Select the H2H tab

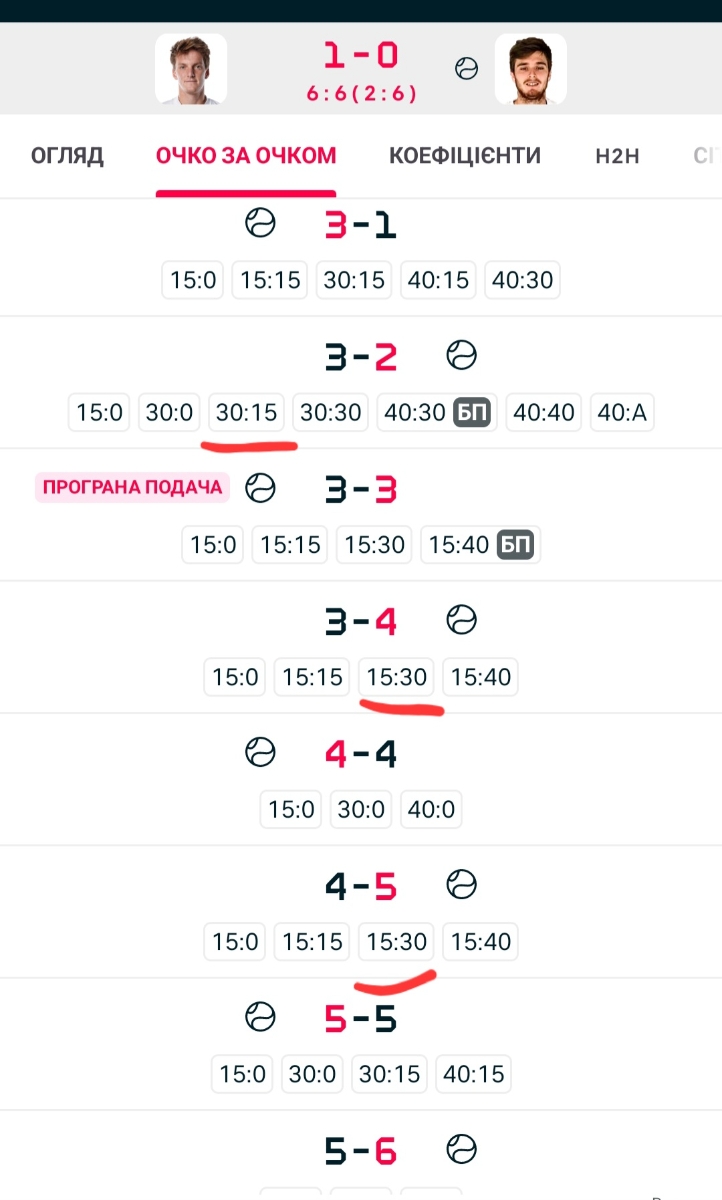tap(617, 156)
